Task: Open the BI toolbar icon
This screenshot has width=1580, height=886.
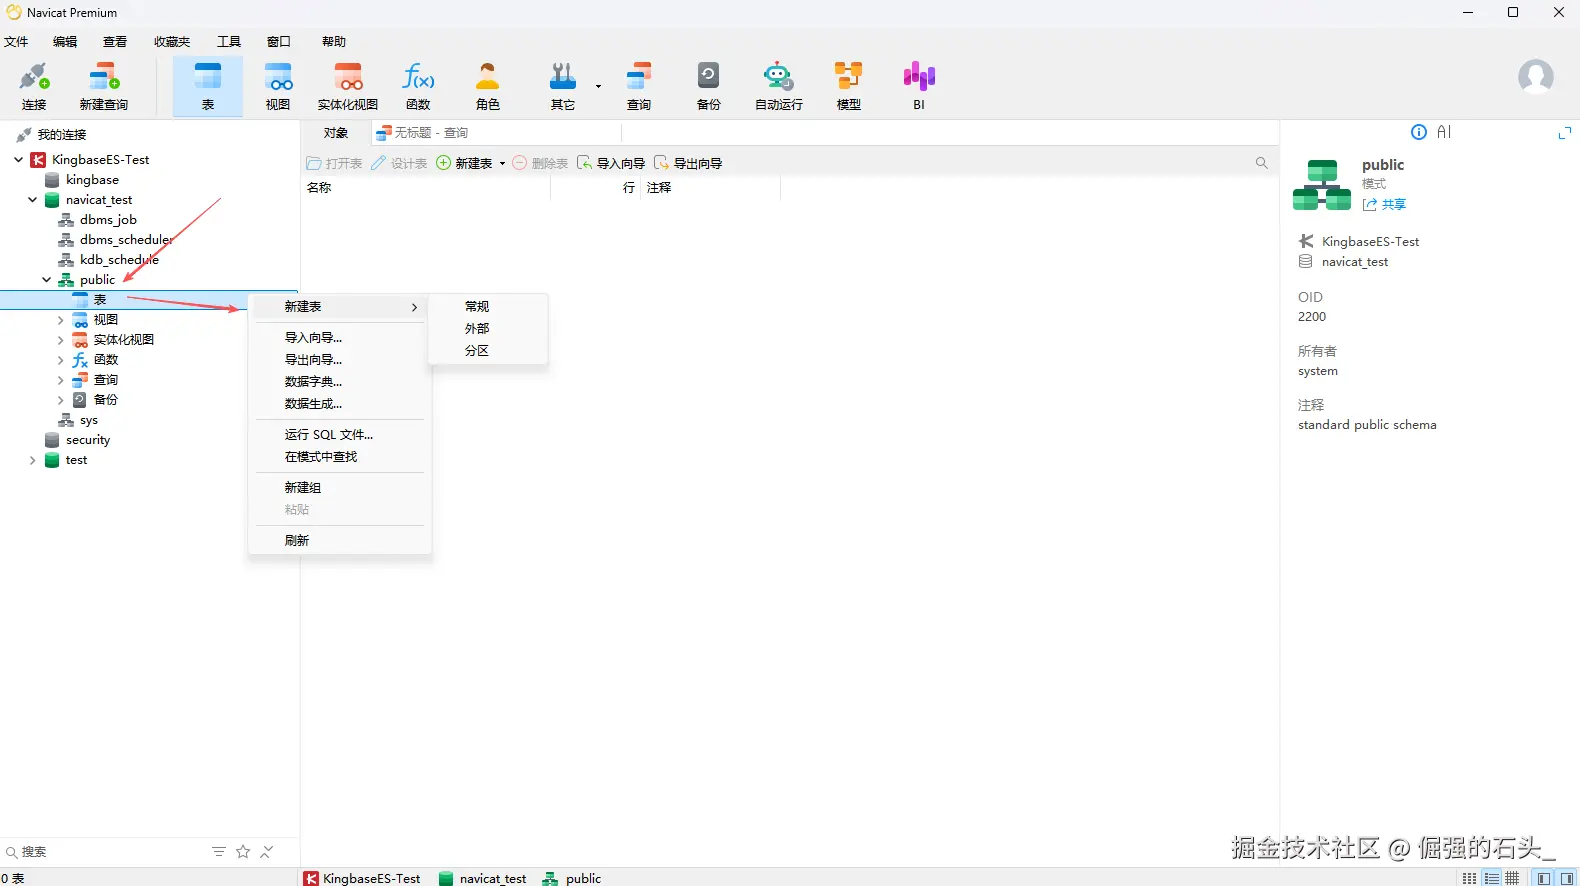Action: pyautogui.click(x=919, y=86)
